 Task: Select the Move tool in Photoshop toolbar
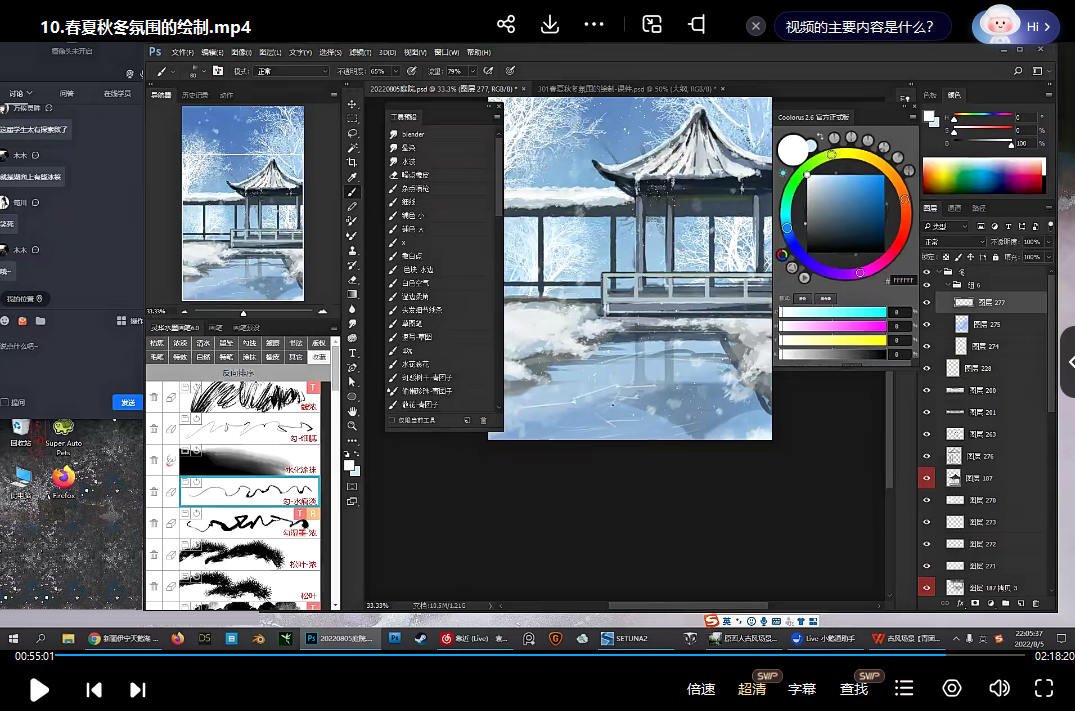pyautogui.click(x=352, y=104)
